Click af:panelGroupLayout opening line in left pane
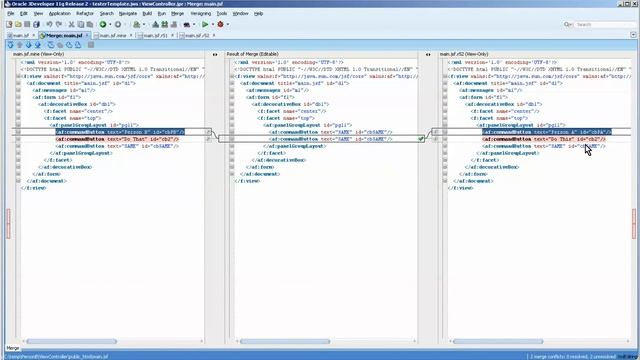 pyautogui.click(x=94, y=125)
